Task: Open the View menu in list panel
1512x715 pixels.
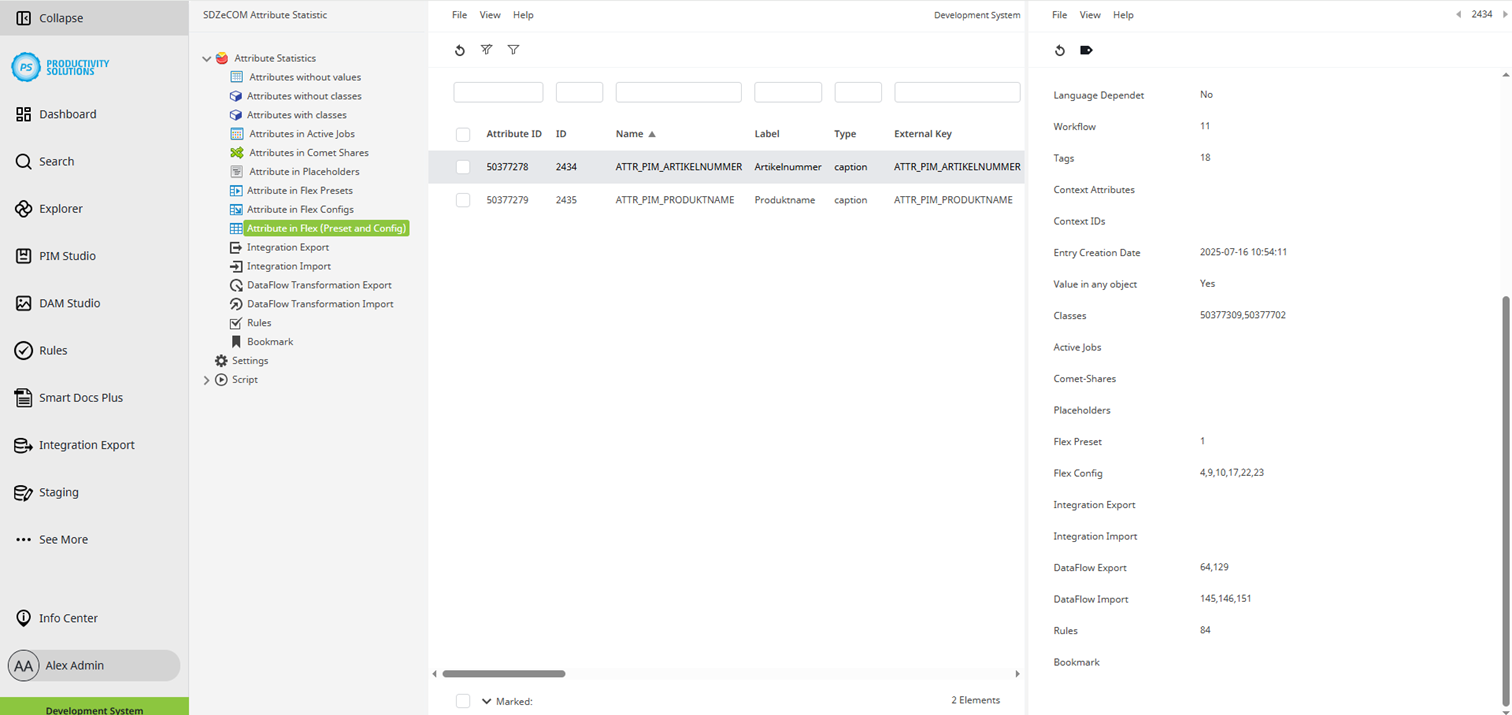Action: tap(490, 15)
